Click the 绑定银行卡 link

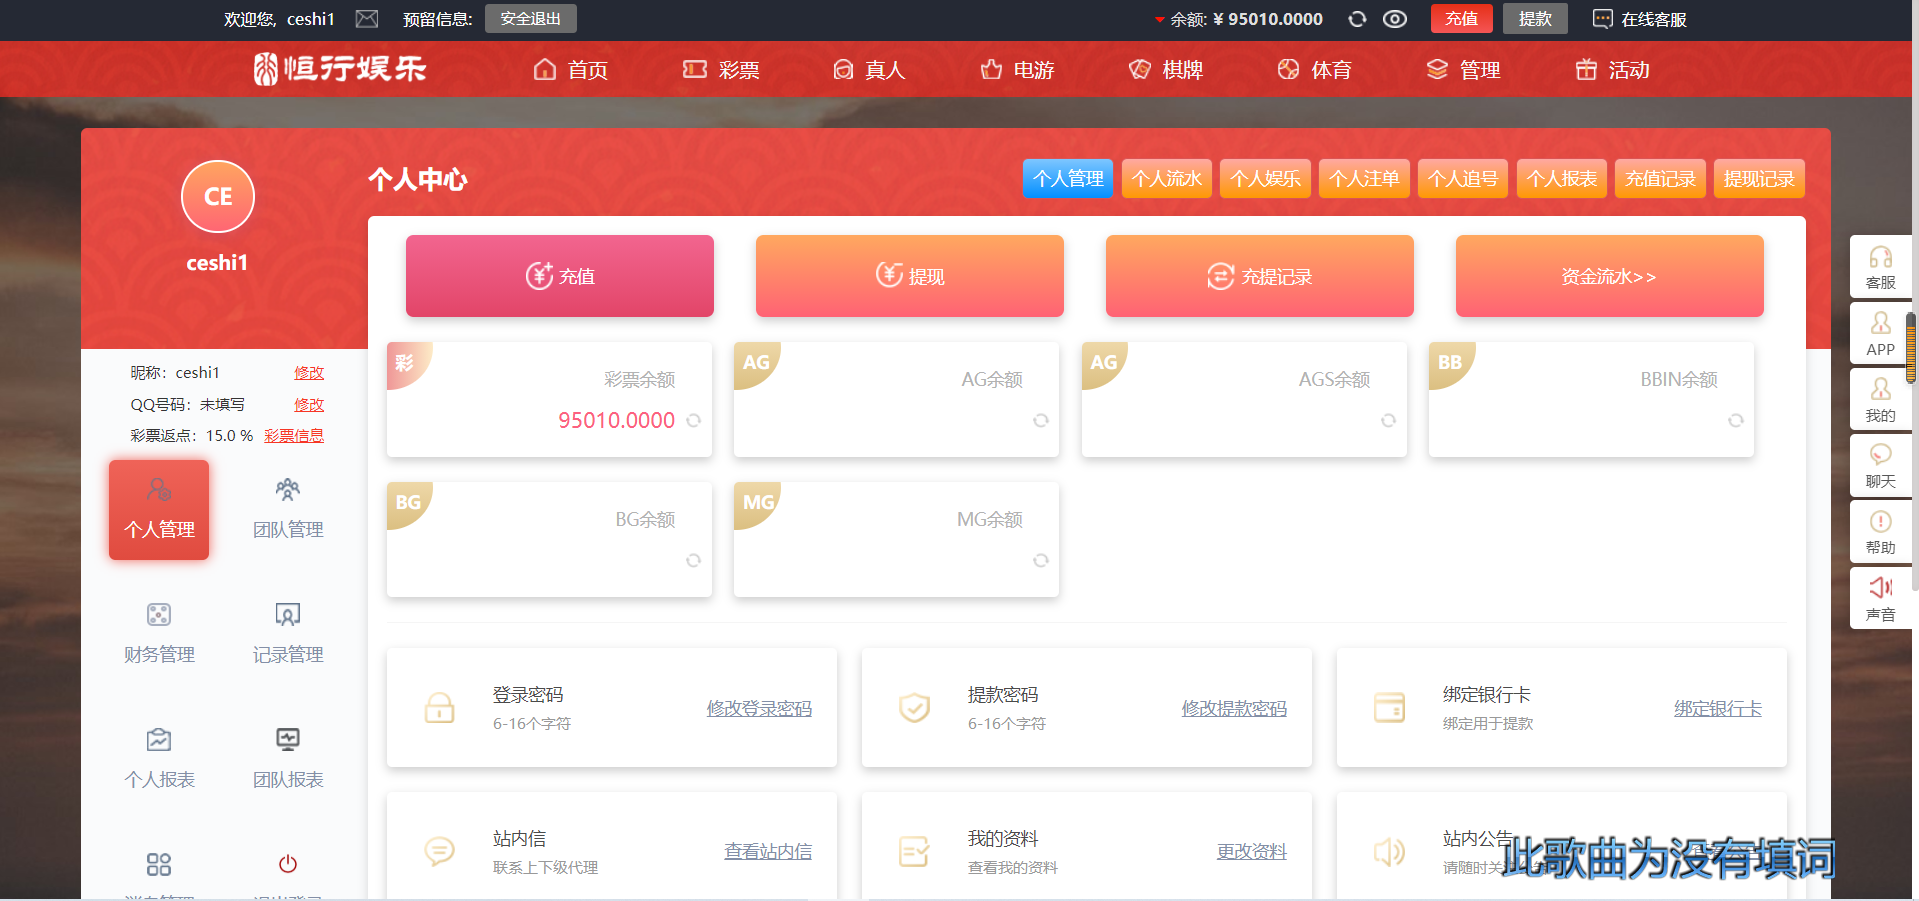[x=1717, y=709]
